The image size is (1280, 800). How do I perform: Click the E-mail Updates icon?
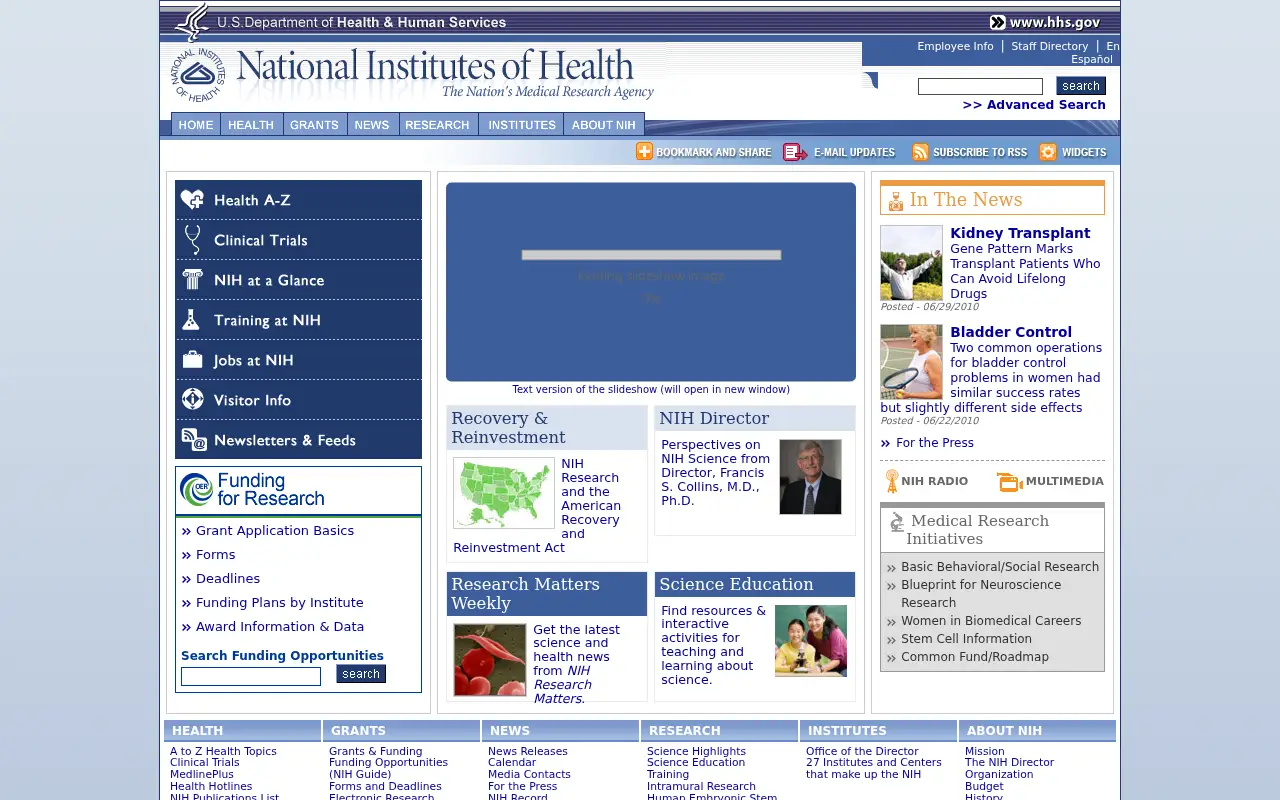[795, 152]
